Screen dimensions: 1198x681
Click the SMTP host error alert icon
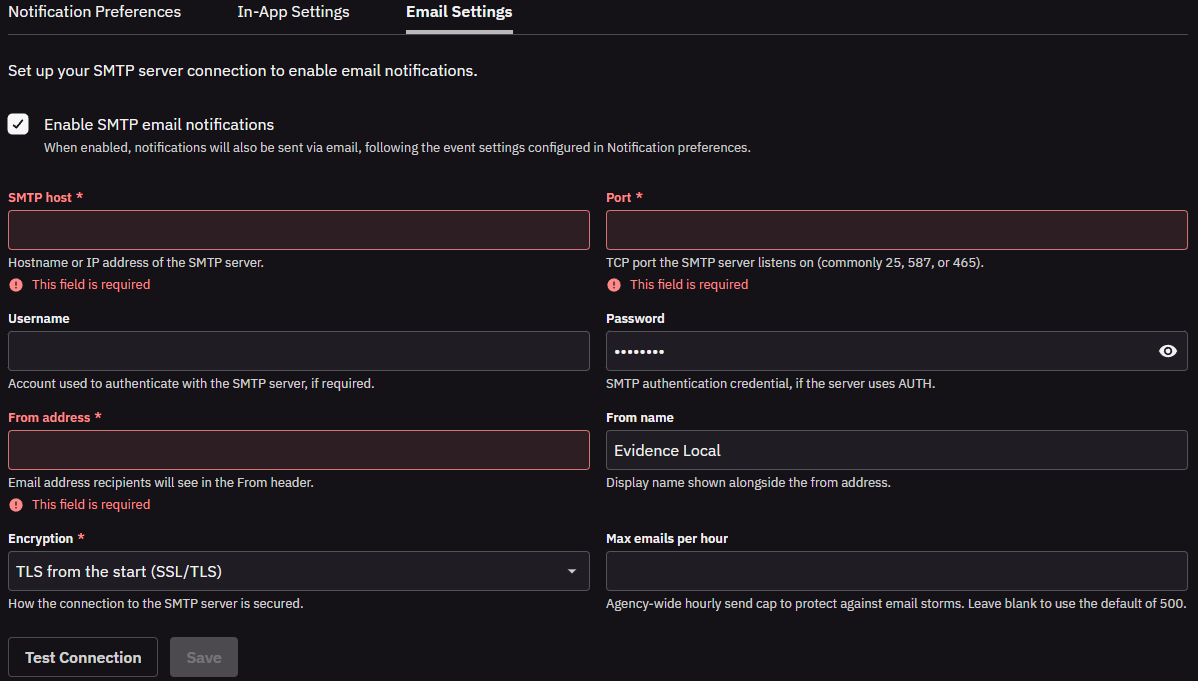point(16,285)
